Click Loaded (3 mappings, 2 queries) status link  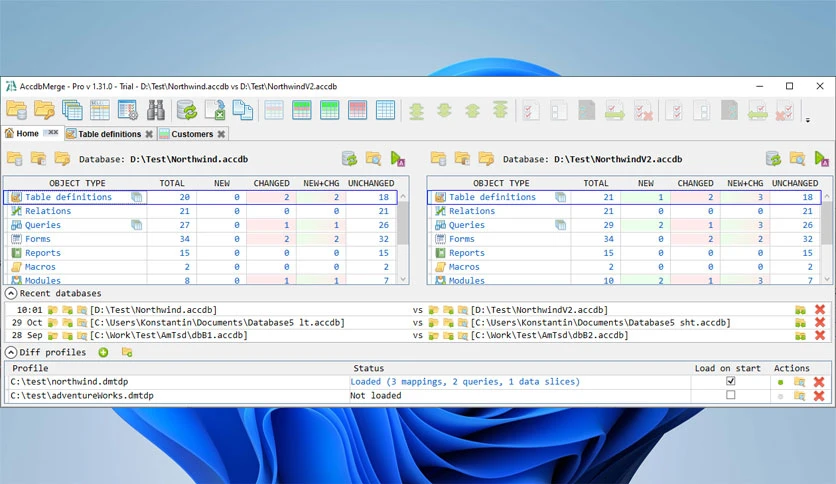click(x=464, y=382)
